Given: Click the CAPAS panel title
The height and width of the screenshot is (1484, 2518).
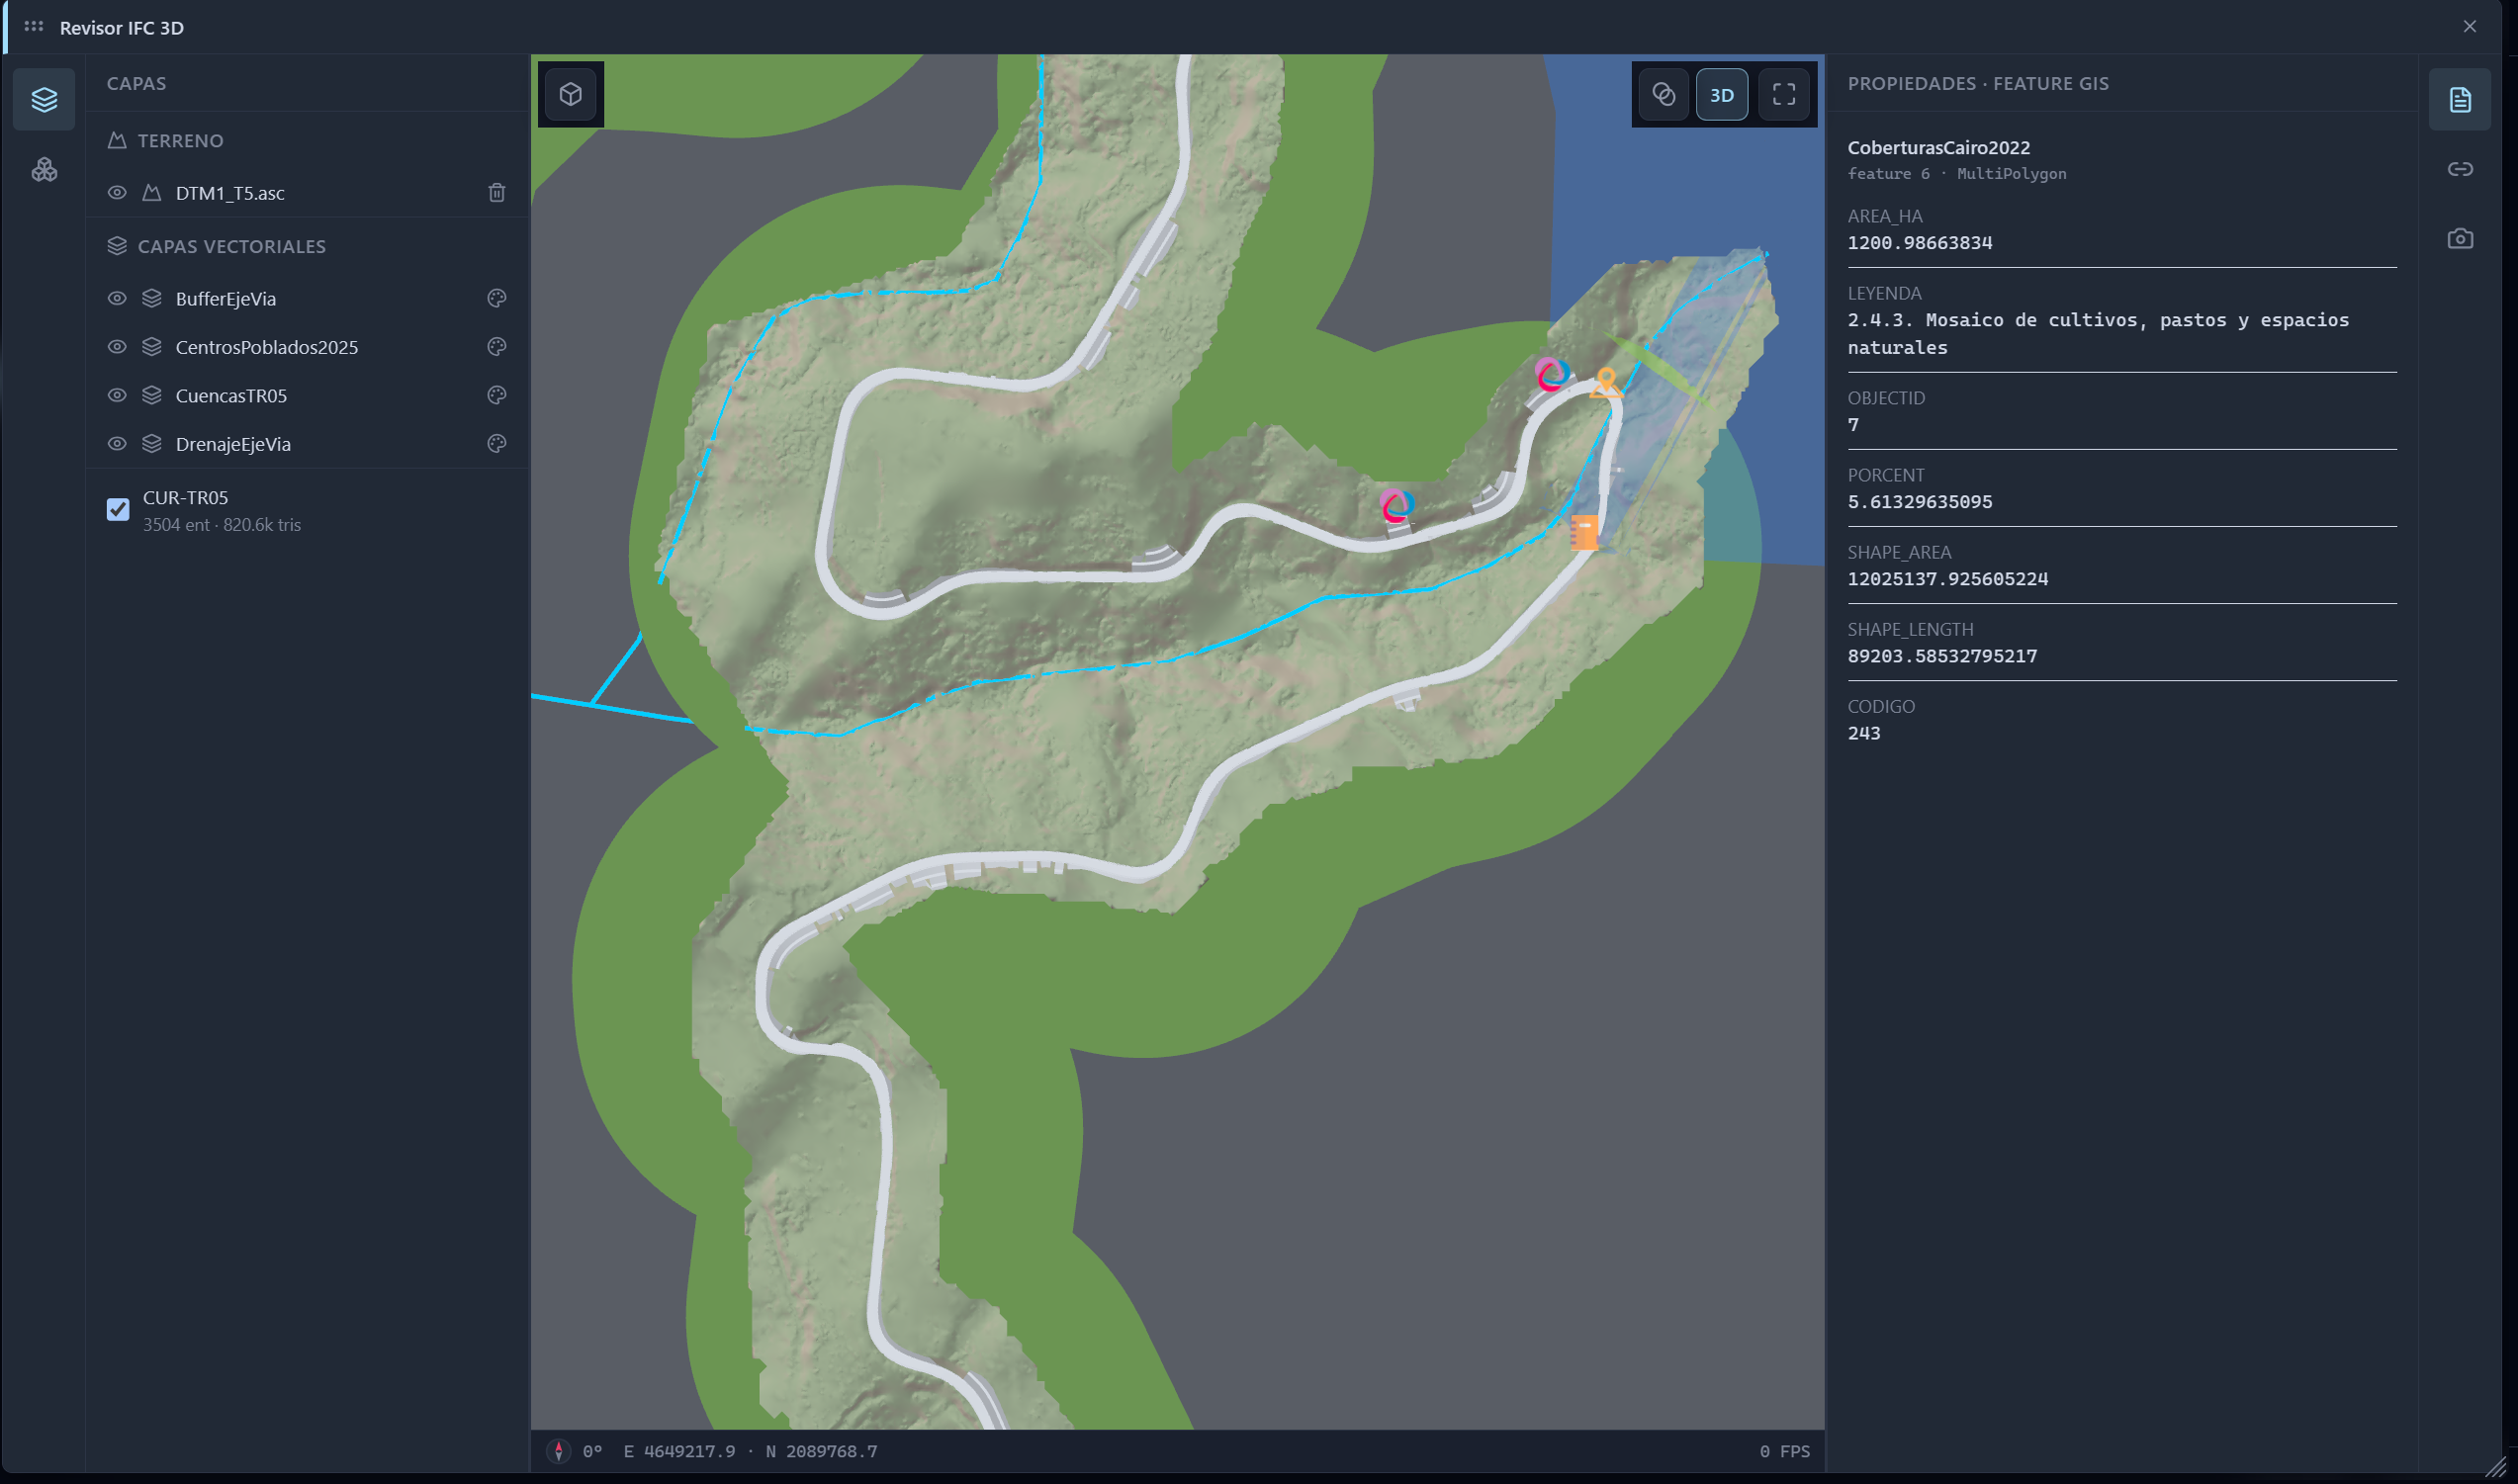Looking at the screenshot, I should [x=137, y=84].
